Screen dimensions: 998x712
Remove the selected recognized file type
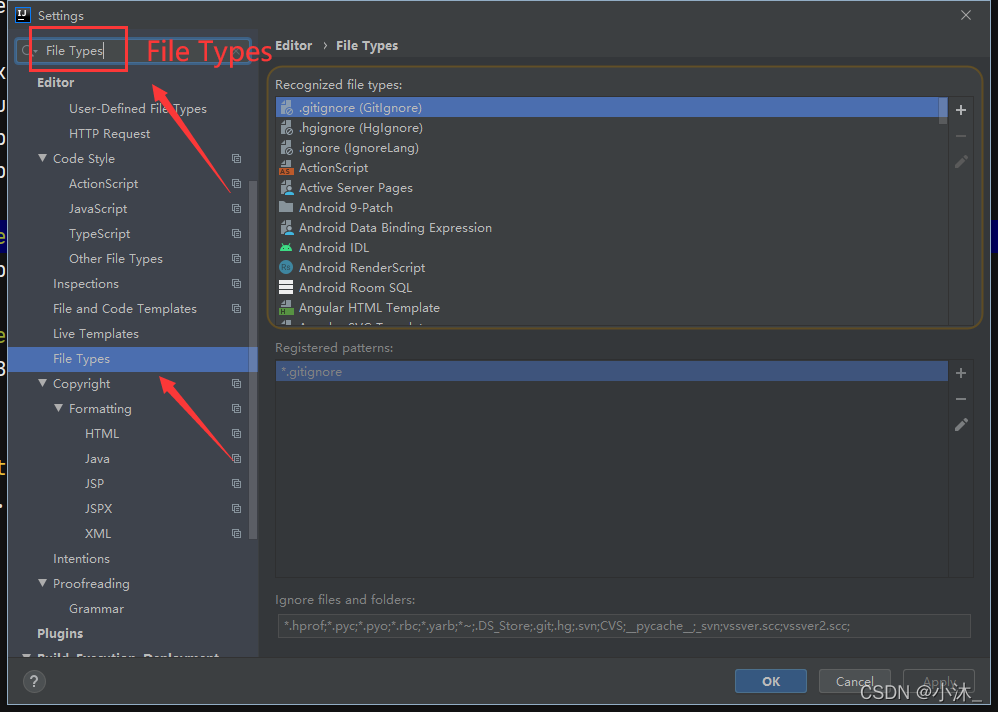961,136
